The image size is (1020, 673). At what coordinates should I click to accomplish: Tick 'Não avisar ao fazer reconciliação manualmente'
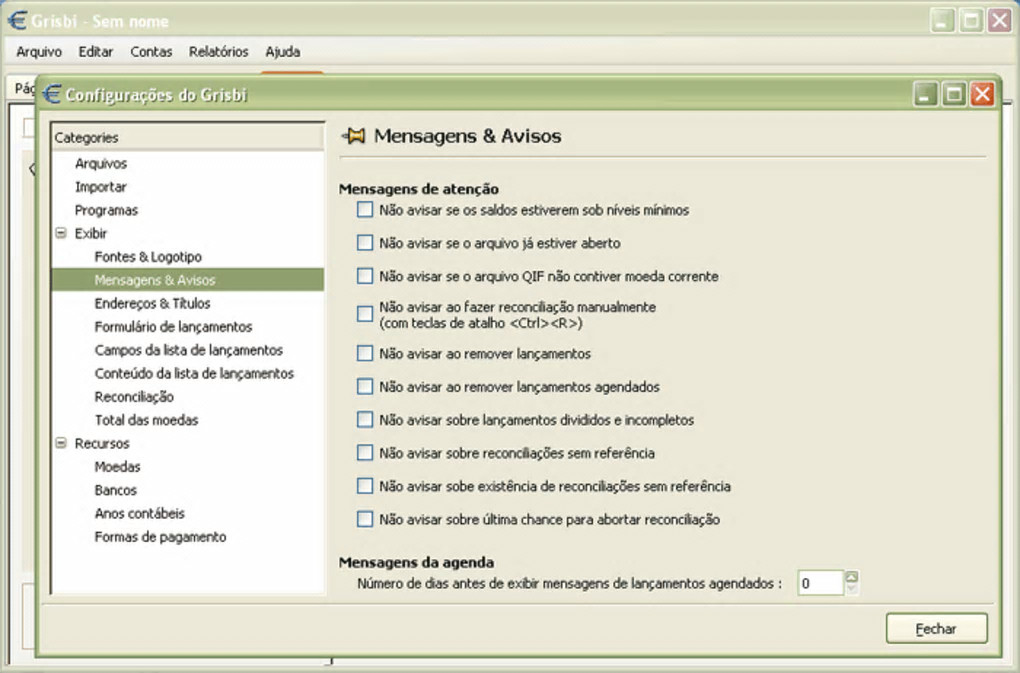pyautogui.click(x=365, y=314)
